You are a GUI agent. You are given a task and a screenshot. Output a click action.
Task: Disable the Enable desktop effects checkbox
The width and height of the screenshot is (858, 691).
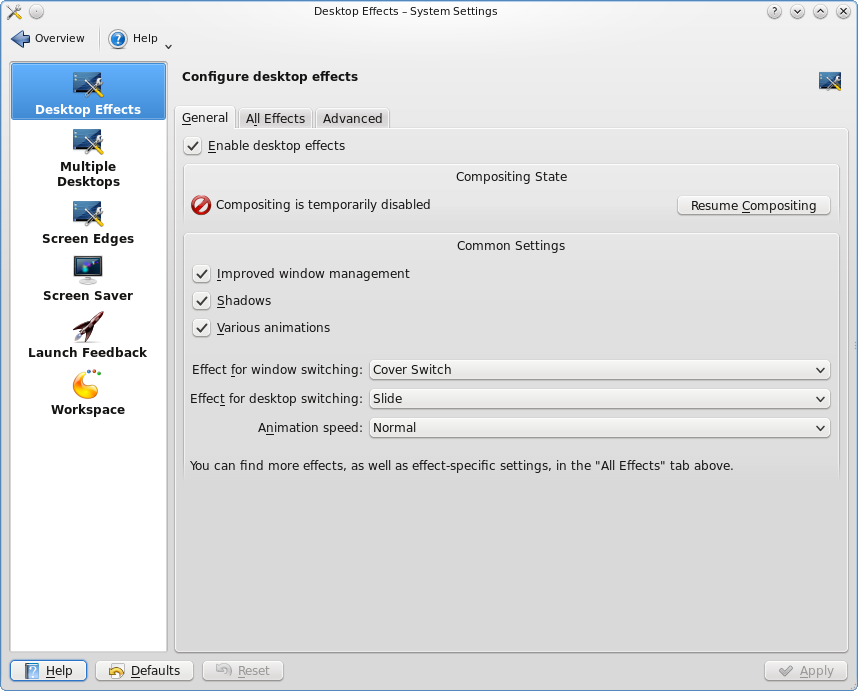(x=193, y=146)
